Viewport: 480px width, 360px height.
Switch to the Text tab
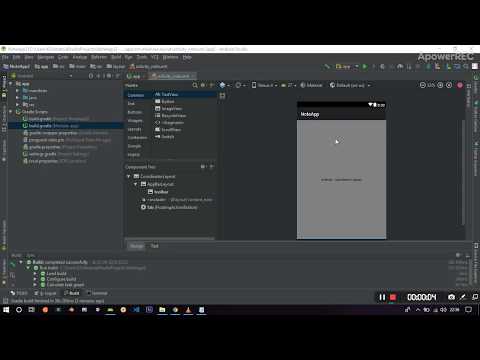pos(154,246)
